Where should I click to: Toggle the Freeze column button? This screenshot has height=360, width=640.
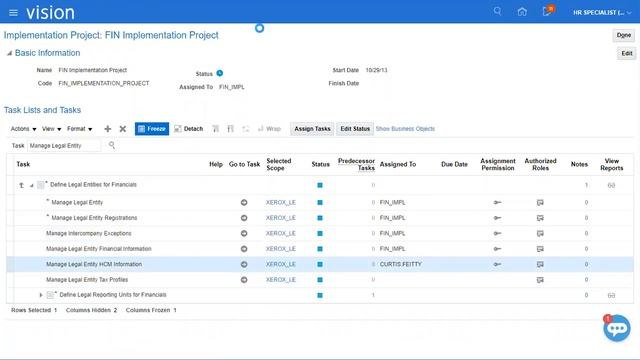(x=152, y=129)
